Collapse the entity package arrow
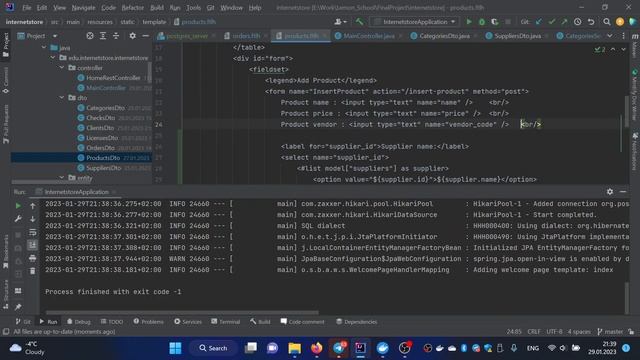This screenshot has height=360, width=640. click(62, 178)
